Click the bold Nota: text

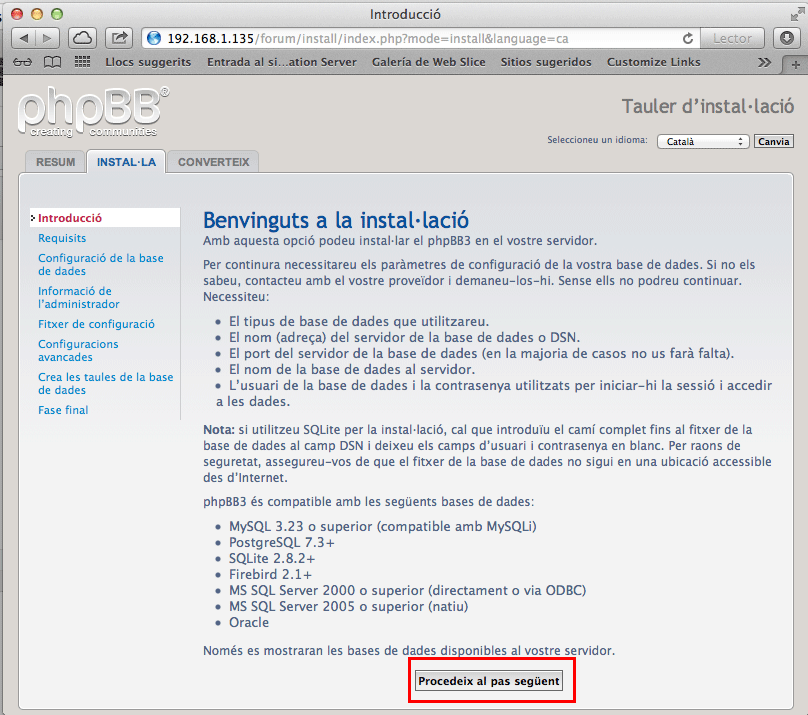pos(219,430)
